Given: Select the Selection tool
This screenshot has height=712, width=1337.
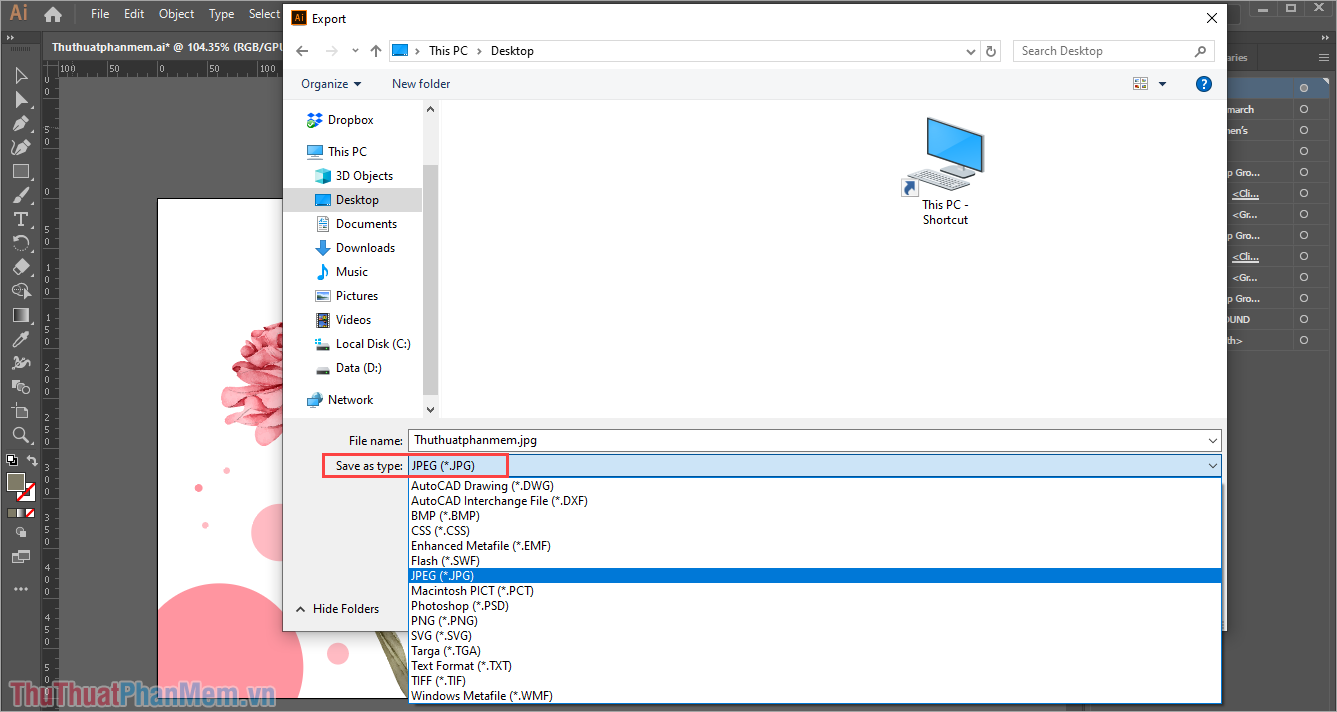Looking at the screenshot, I should pos(20,75).
